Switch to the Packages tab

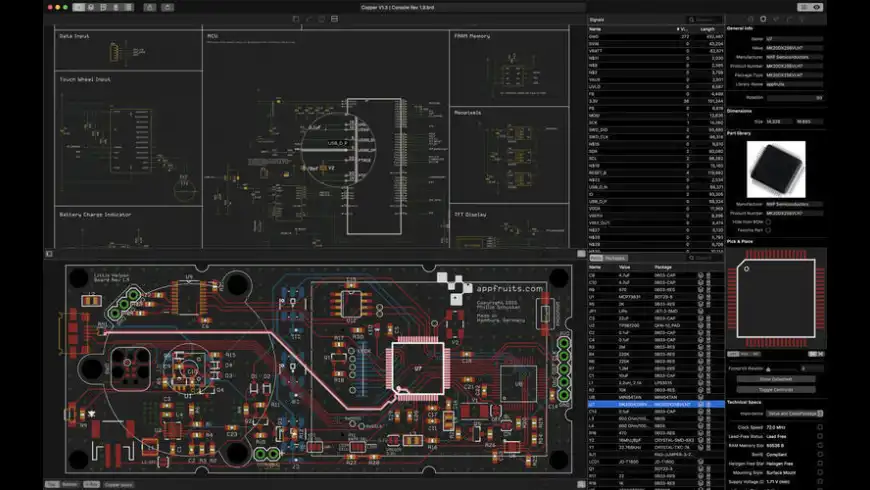[615, 258]
